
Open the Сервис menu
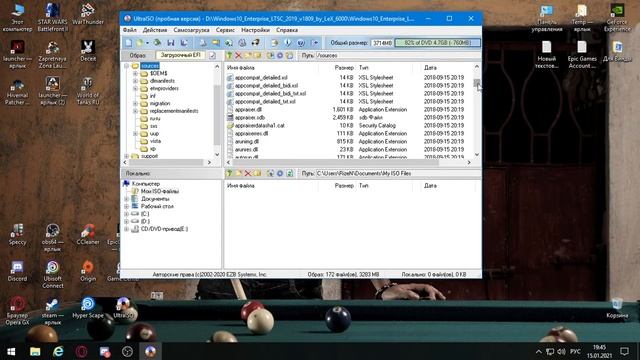225,30
